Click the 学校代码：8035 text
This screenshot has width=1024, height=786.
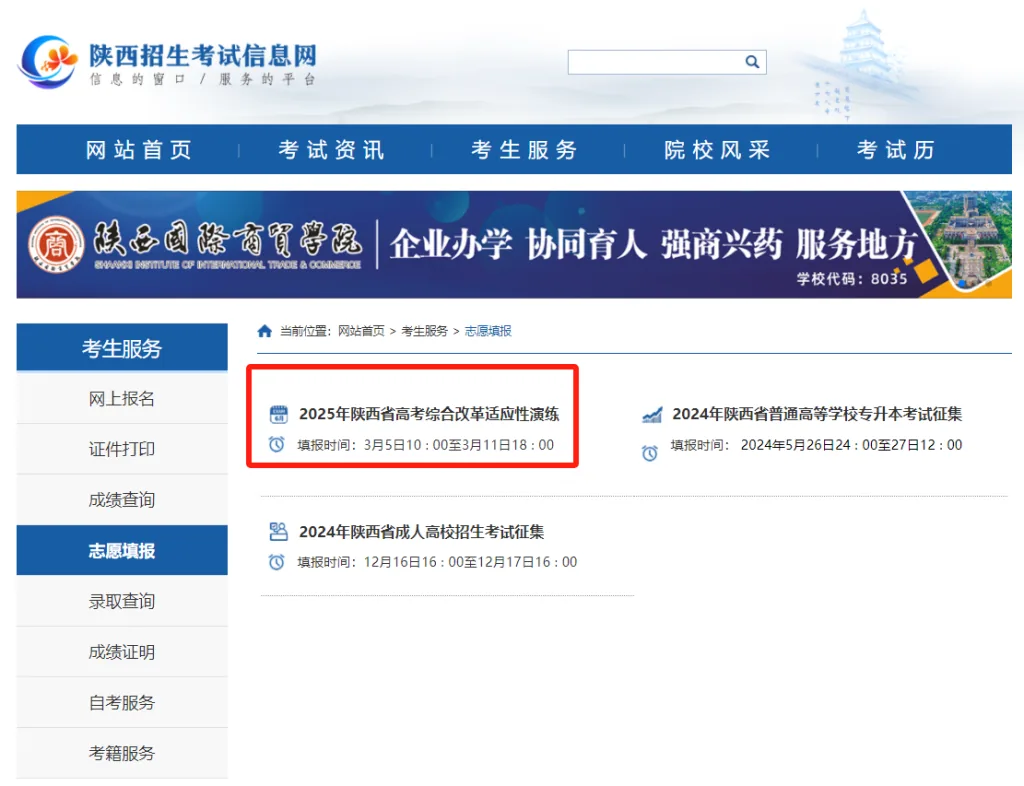(x=852, y=279)
